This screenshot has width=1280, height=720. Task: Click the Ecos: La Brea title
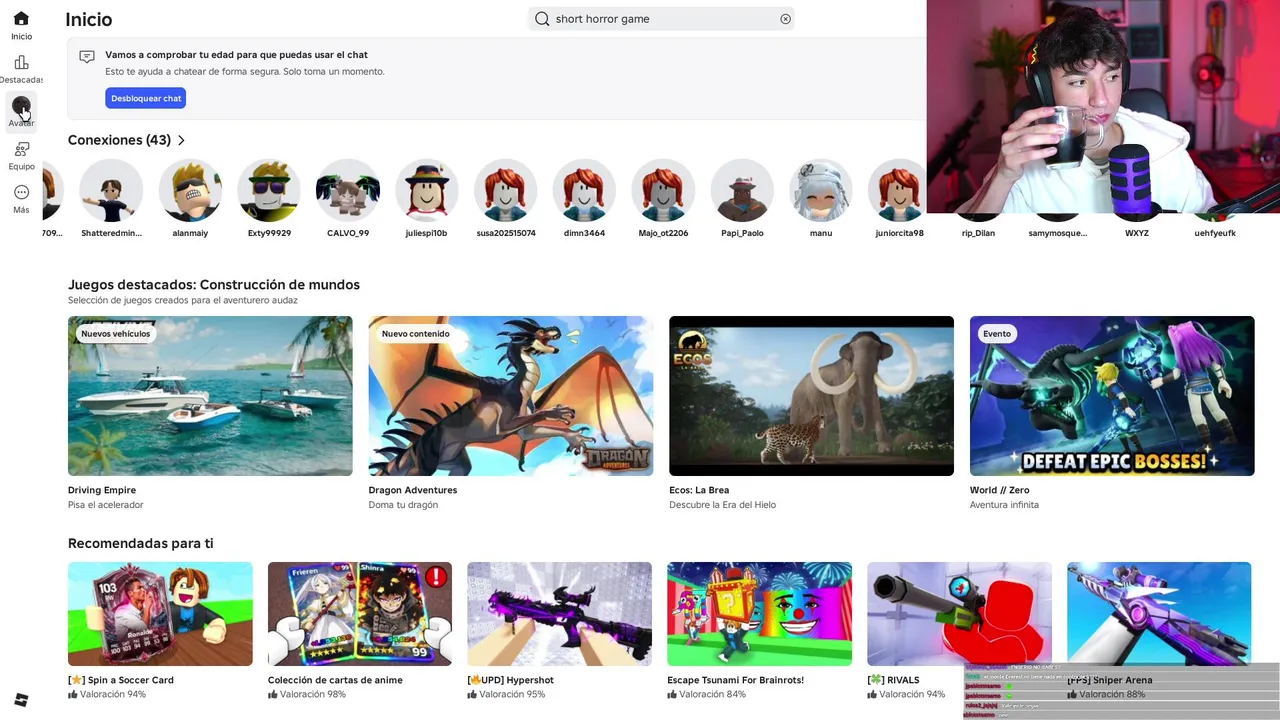click(x=699, y=490)
